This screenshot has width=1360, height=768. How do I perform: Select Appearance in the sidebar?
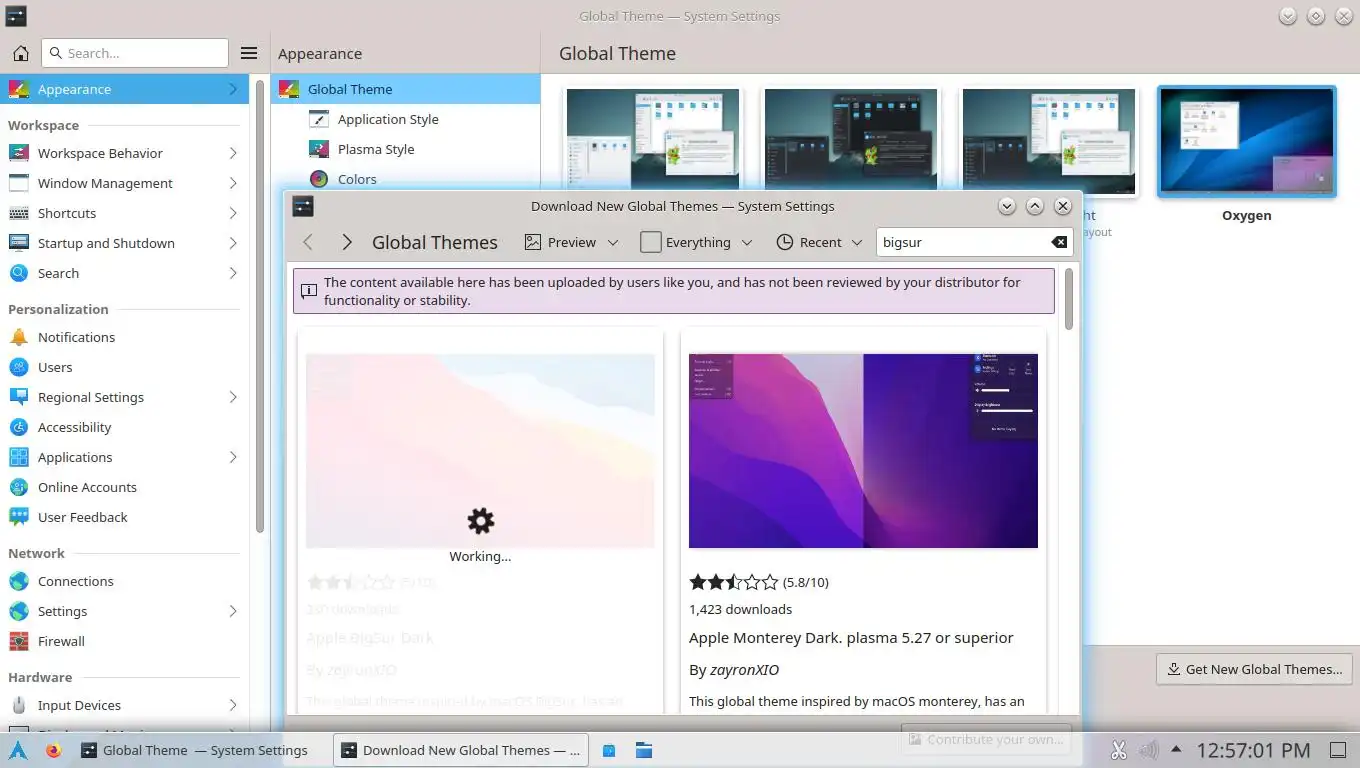coord(124,89)
